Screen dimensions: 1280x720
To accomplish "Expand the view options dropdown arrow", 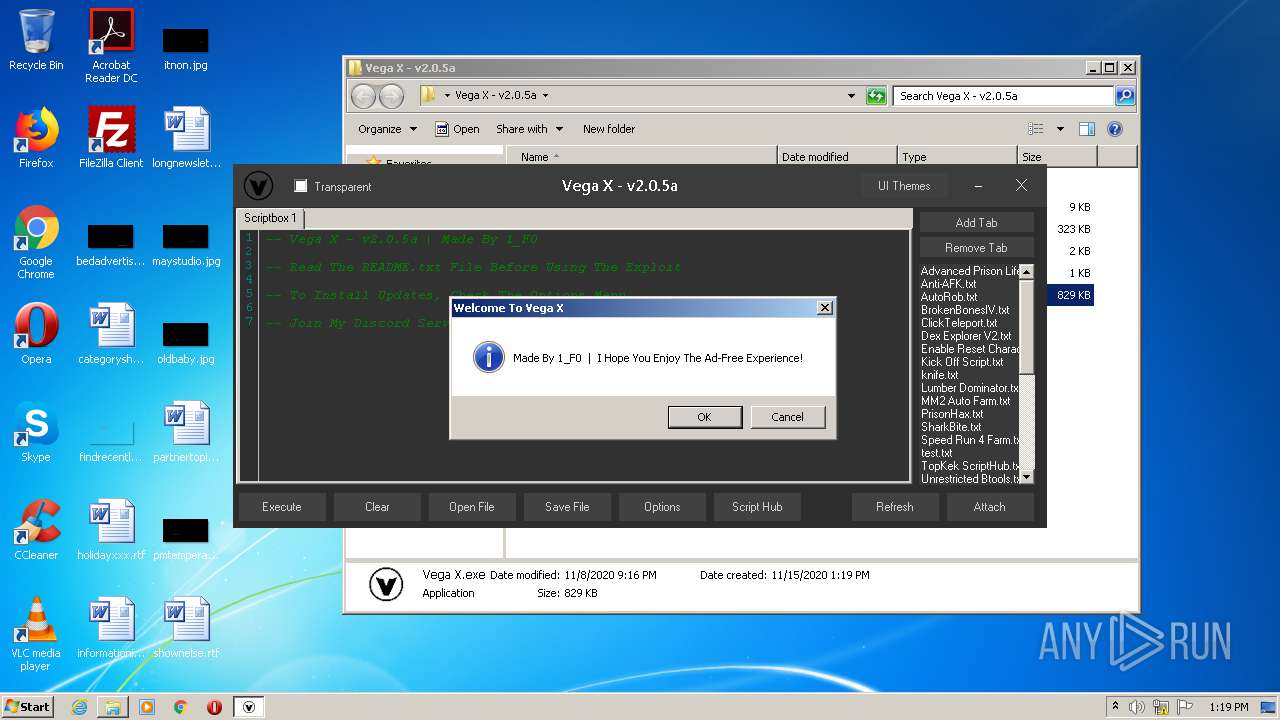I will [x=1060, y=129].
